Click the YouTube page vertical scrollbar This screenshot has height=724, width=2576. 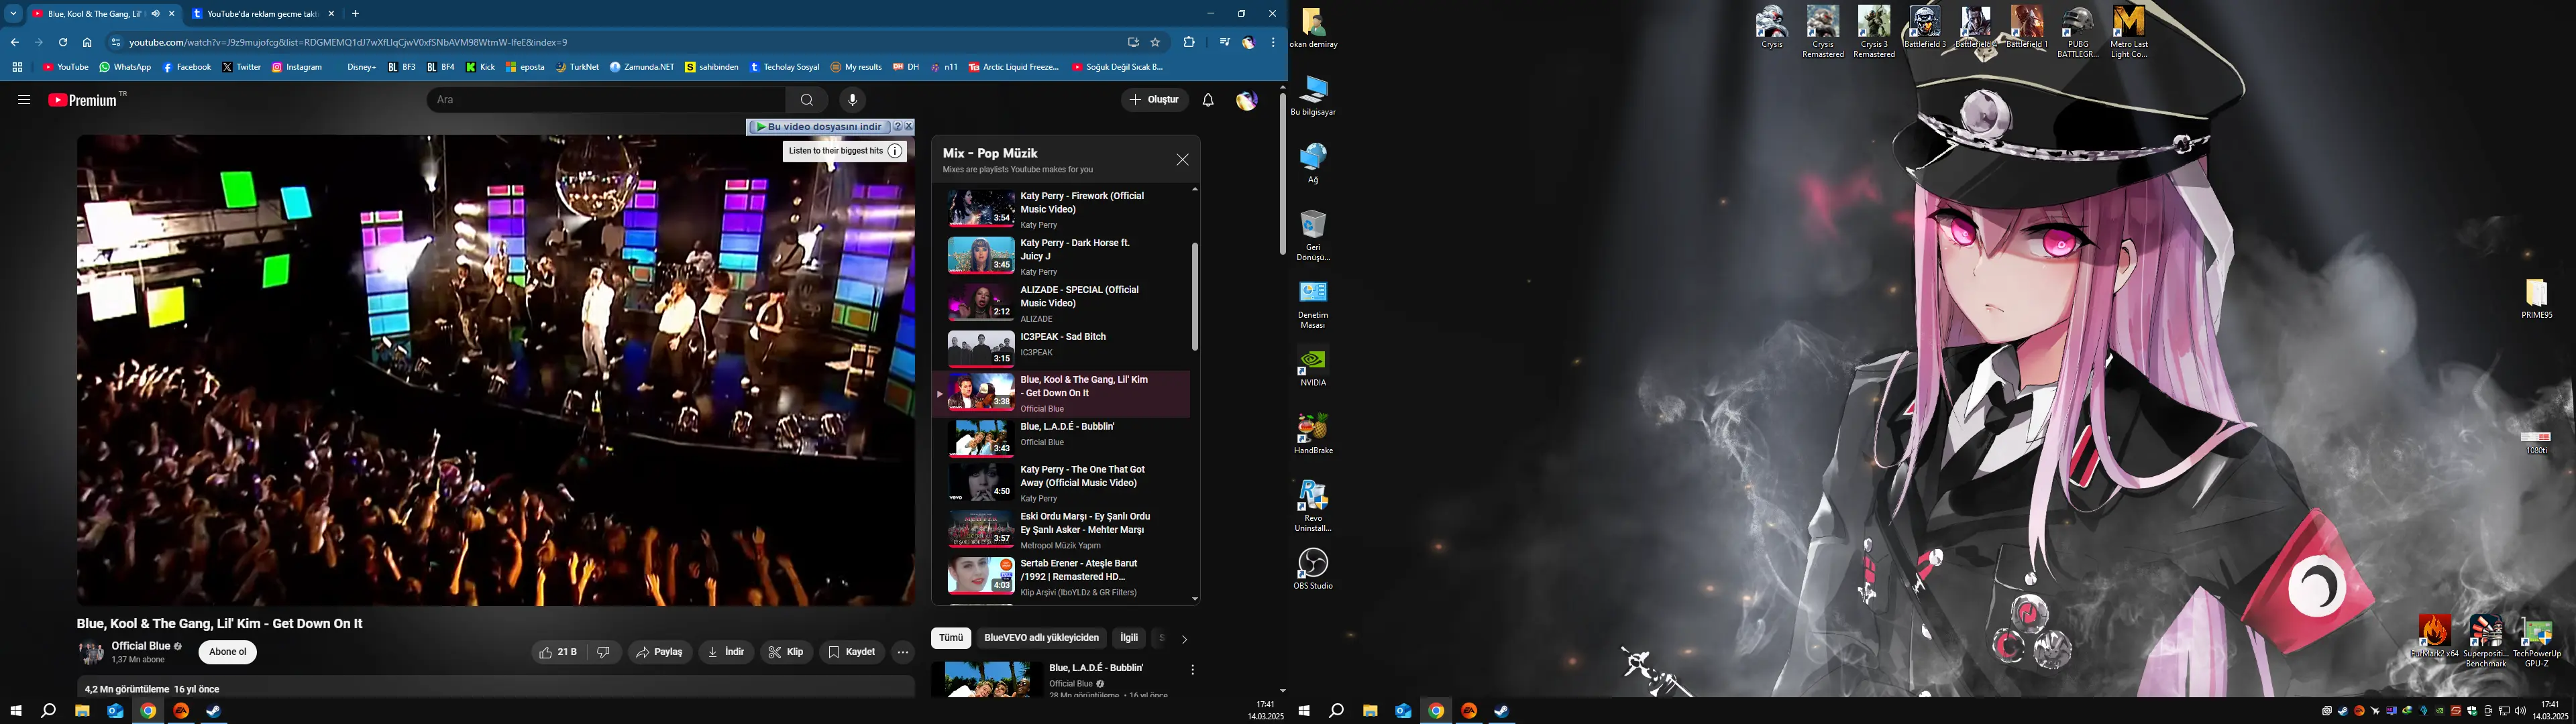[x=1282, y=174]
